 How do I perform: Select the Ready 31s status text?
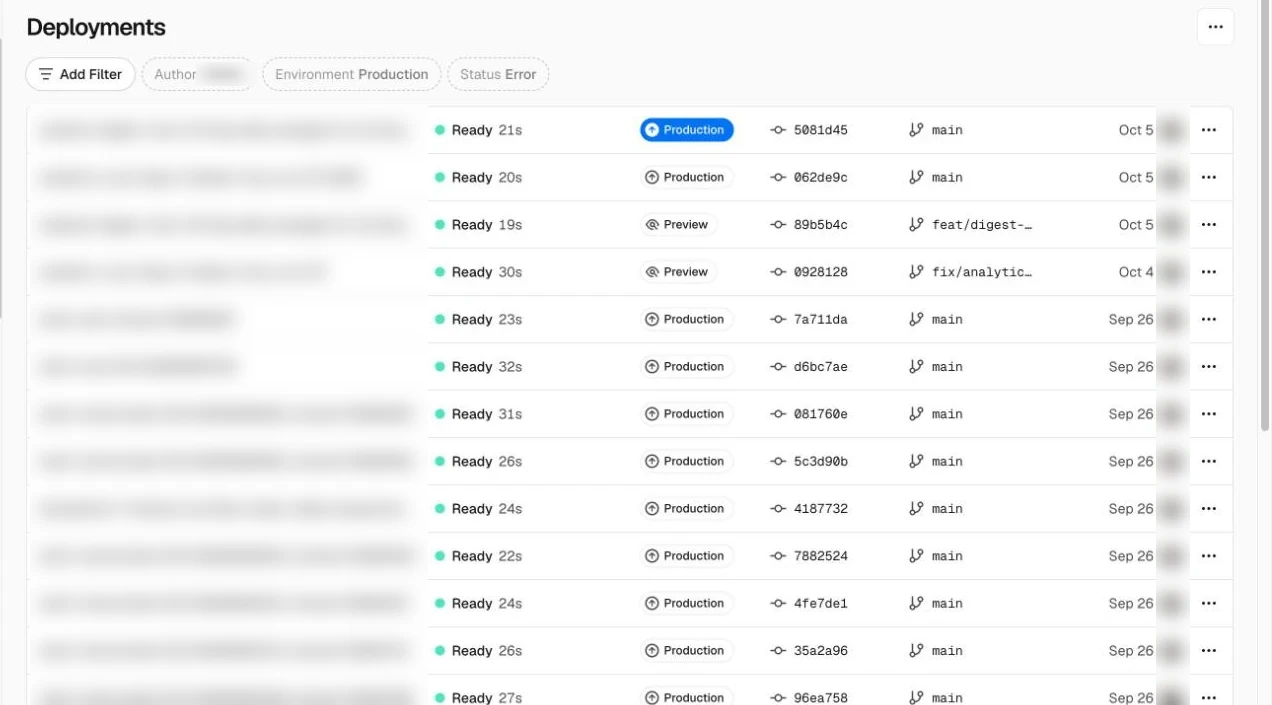tap(487, 414)
